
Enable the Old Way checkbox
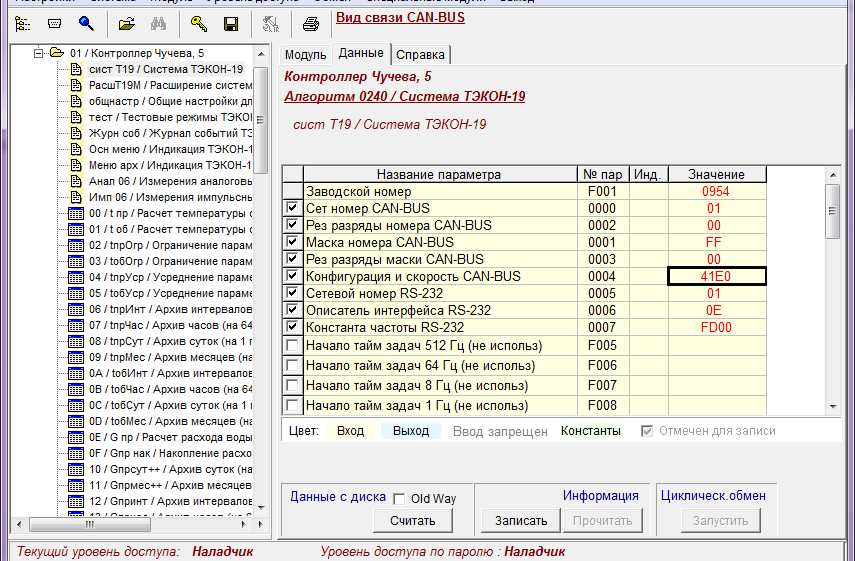[400, 499]
